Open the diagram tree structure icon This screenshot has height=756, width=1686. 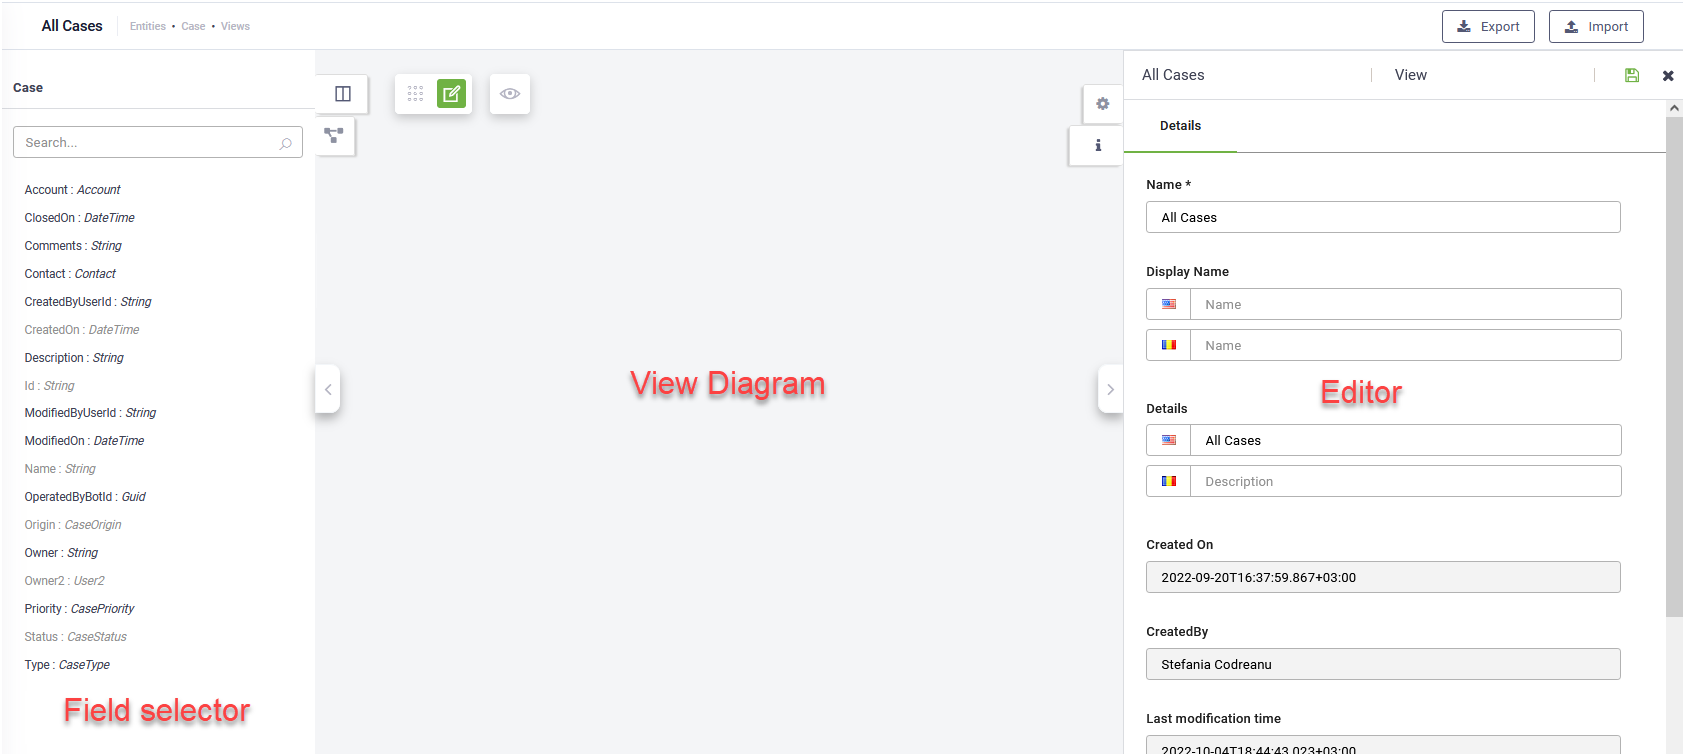pos(334,135)
